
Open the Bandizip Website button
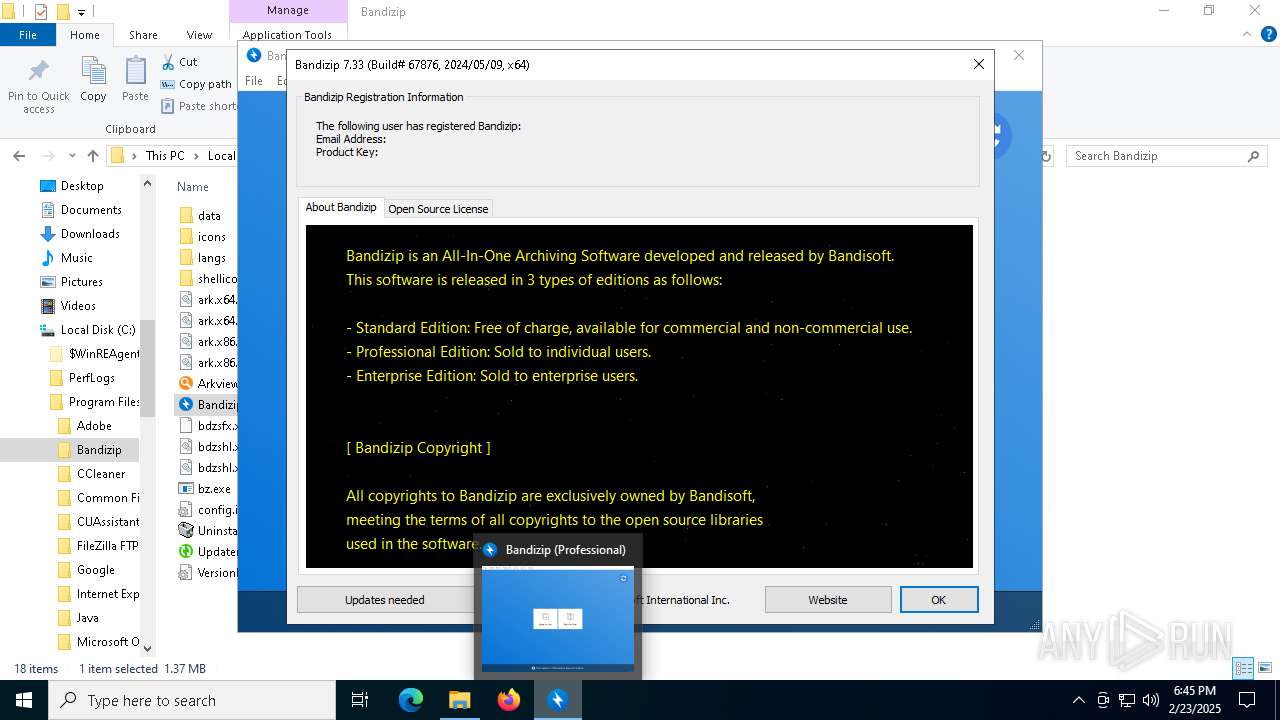(x=828, y=600)
